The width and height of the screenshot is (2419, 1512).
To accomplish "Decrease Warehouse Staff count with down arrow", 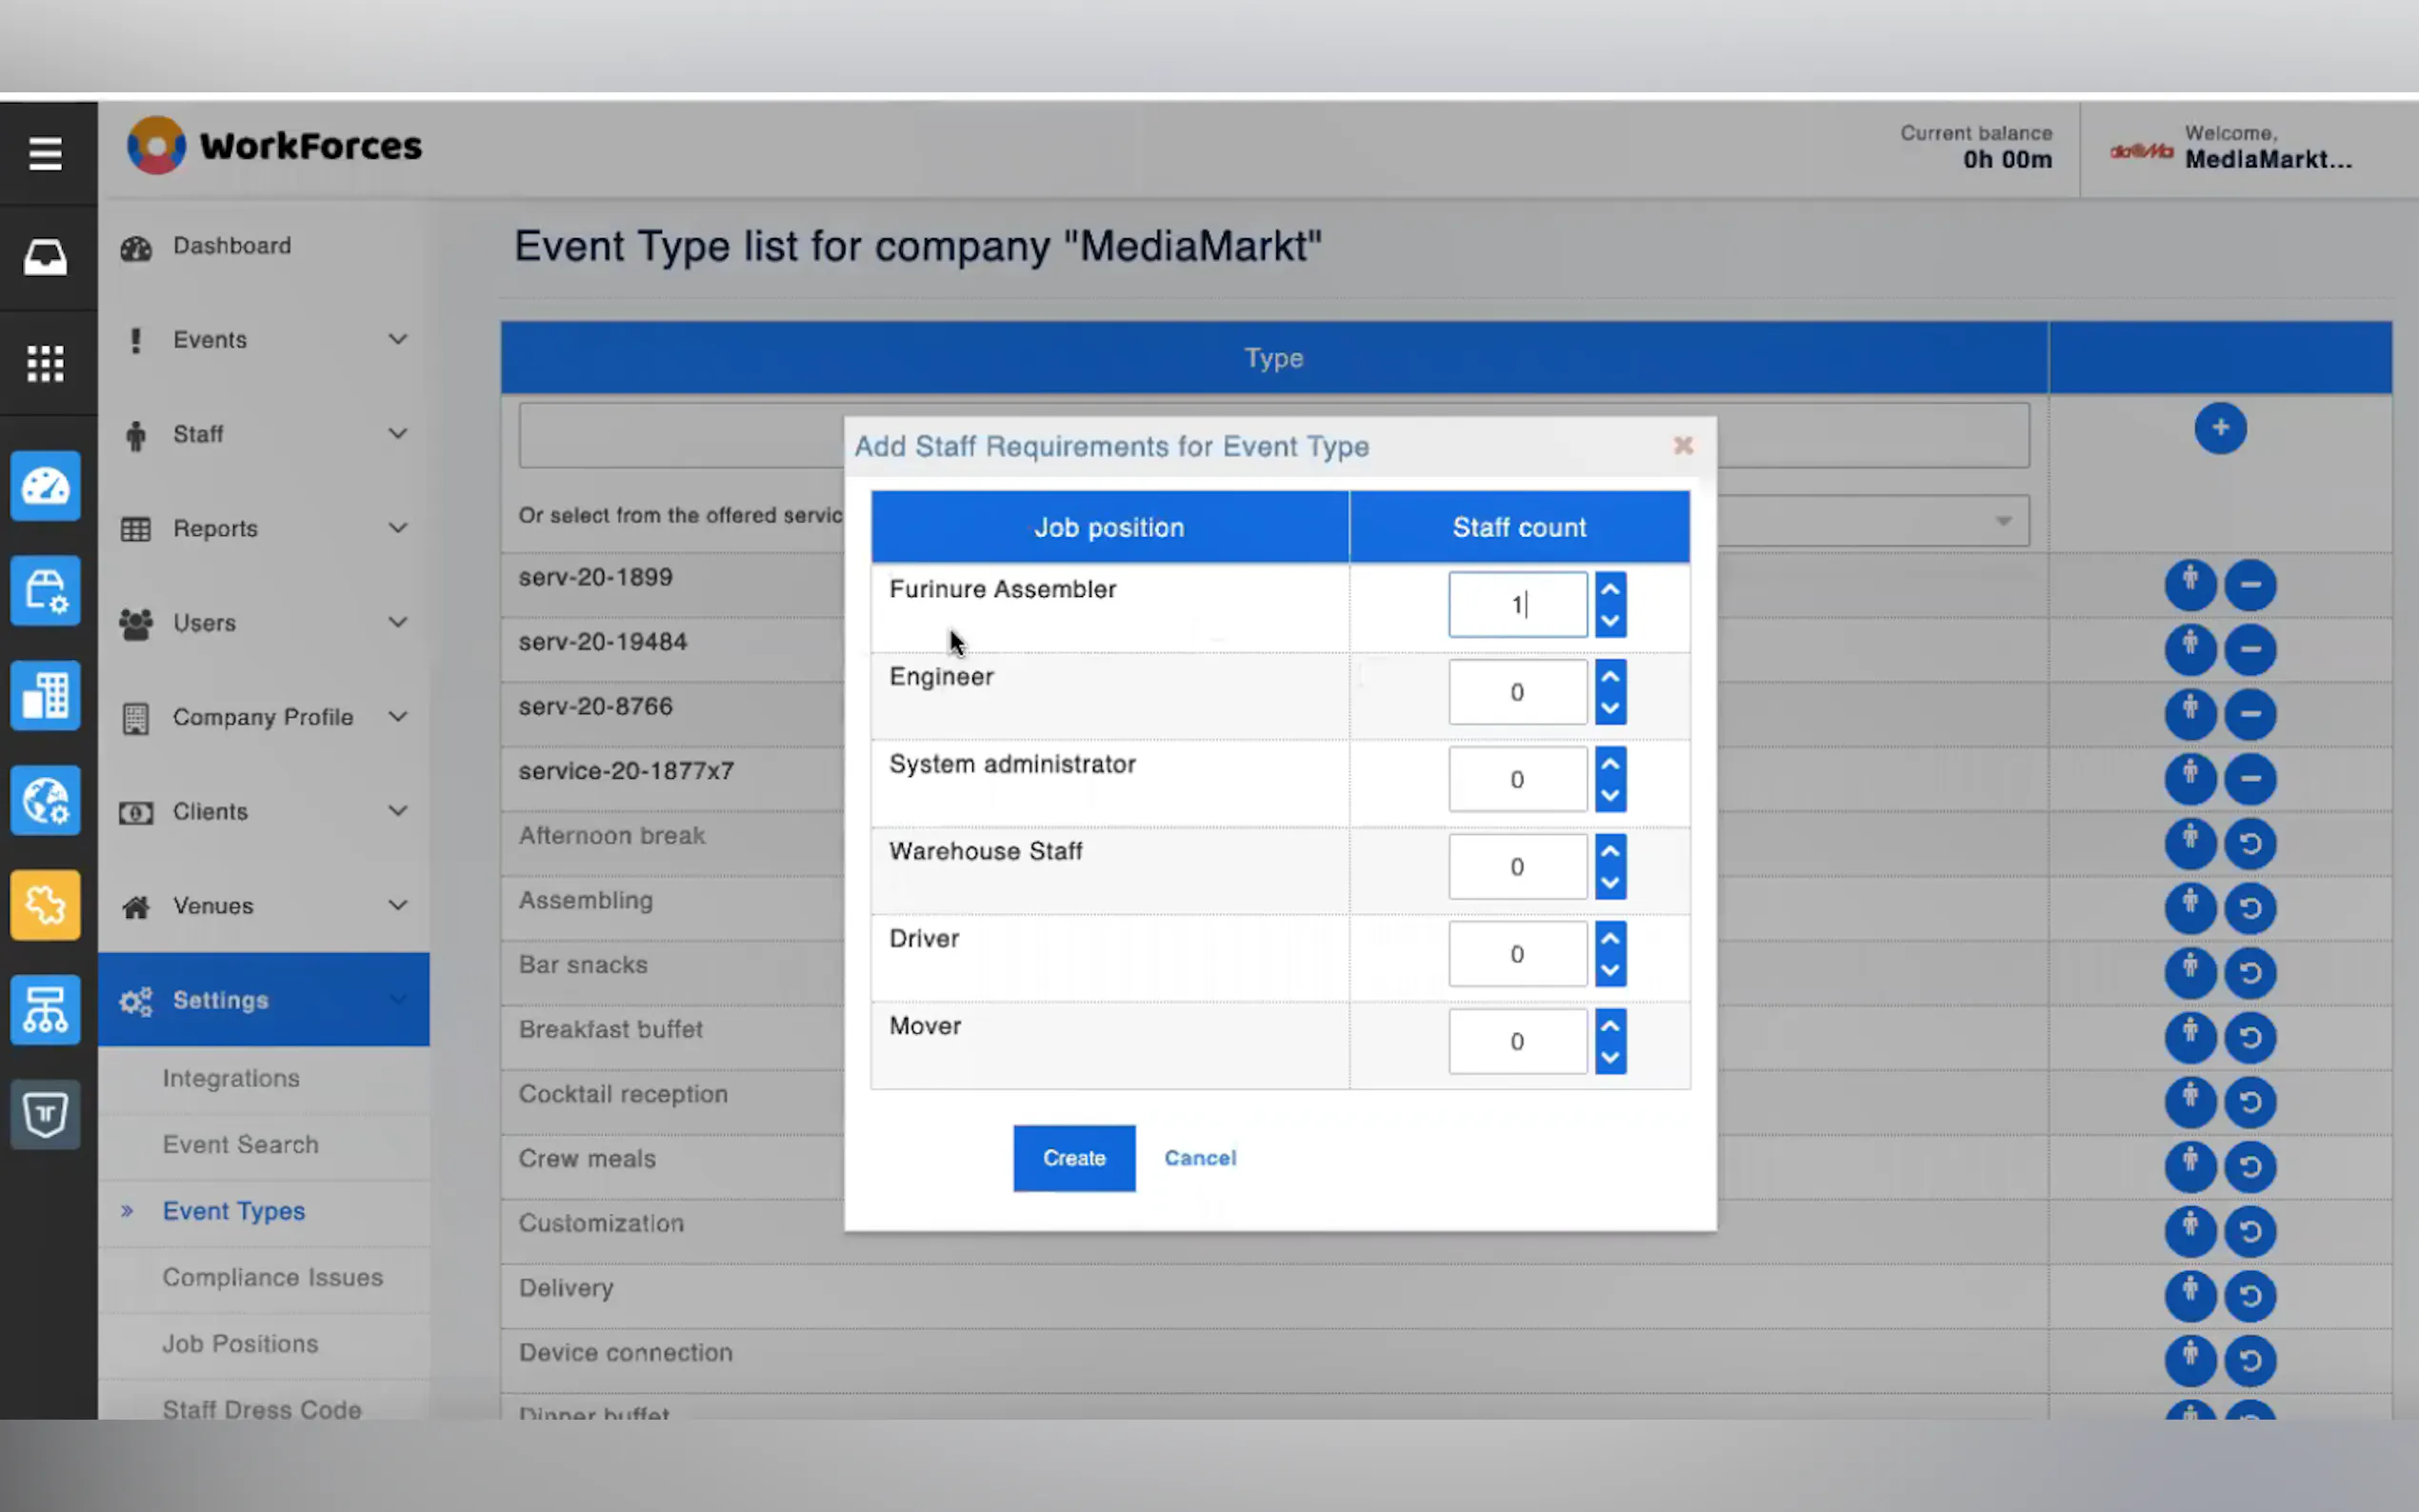I will click(1609, 882).
